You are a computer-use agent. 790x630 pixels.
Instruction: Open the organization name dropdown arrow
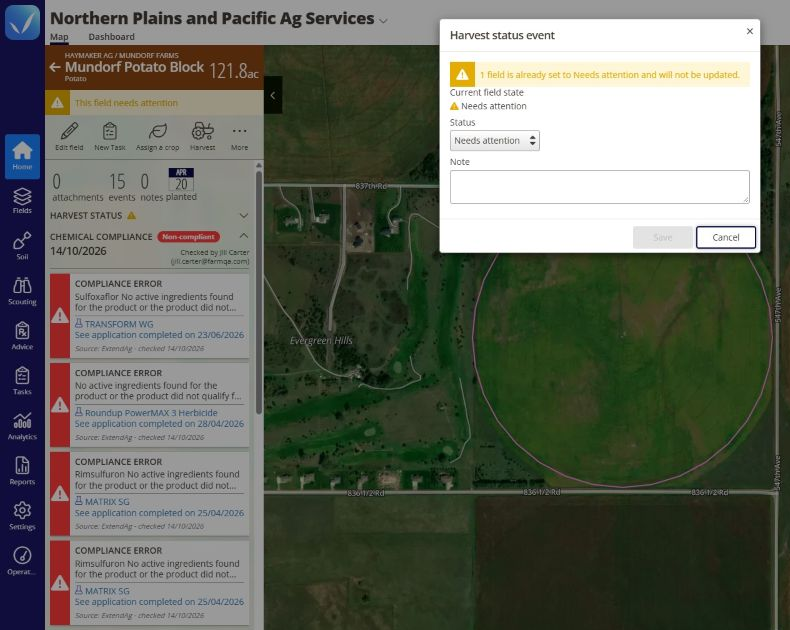pyautogui.click(x=383, y=21)
